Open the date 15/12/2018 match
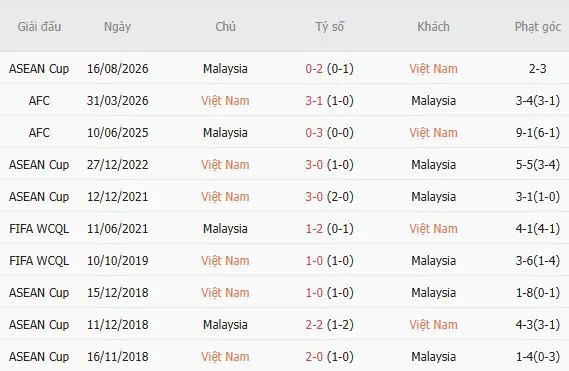The height and width of the screenshot is (371, 569). coord(118,293)
